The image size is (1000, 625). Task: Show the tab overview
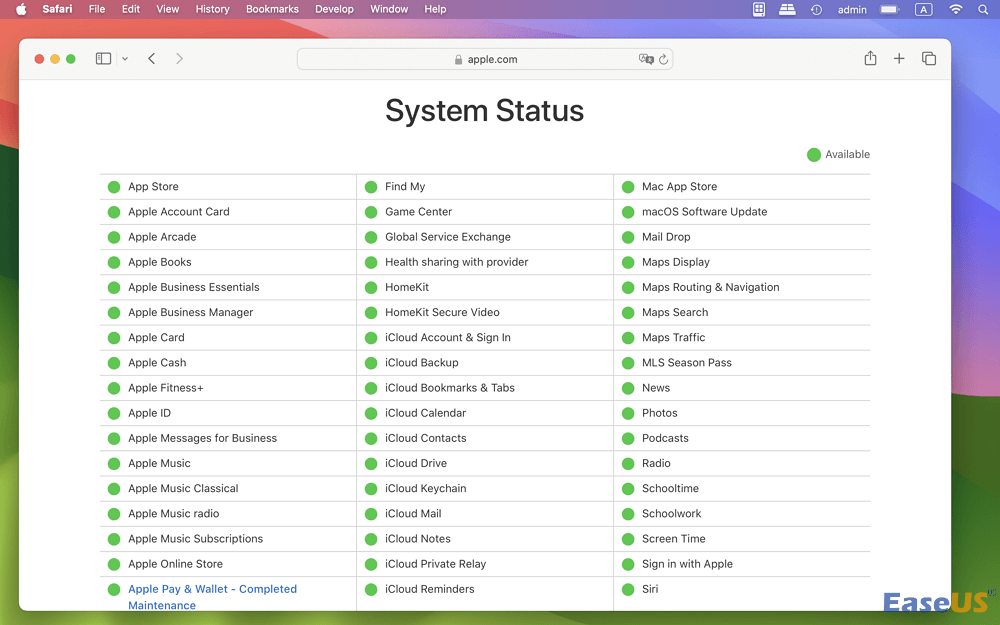pos(929,59)
